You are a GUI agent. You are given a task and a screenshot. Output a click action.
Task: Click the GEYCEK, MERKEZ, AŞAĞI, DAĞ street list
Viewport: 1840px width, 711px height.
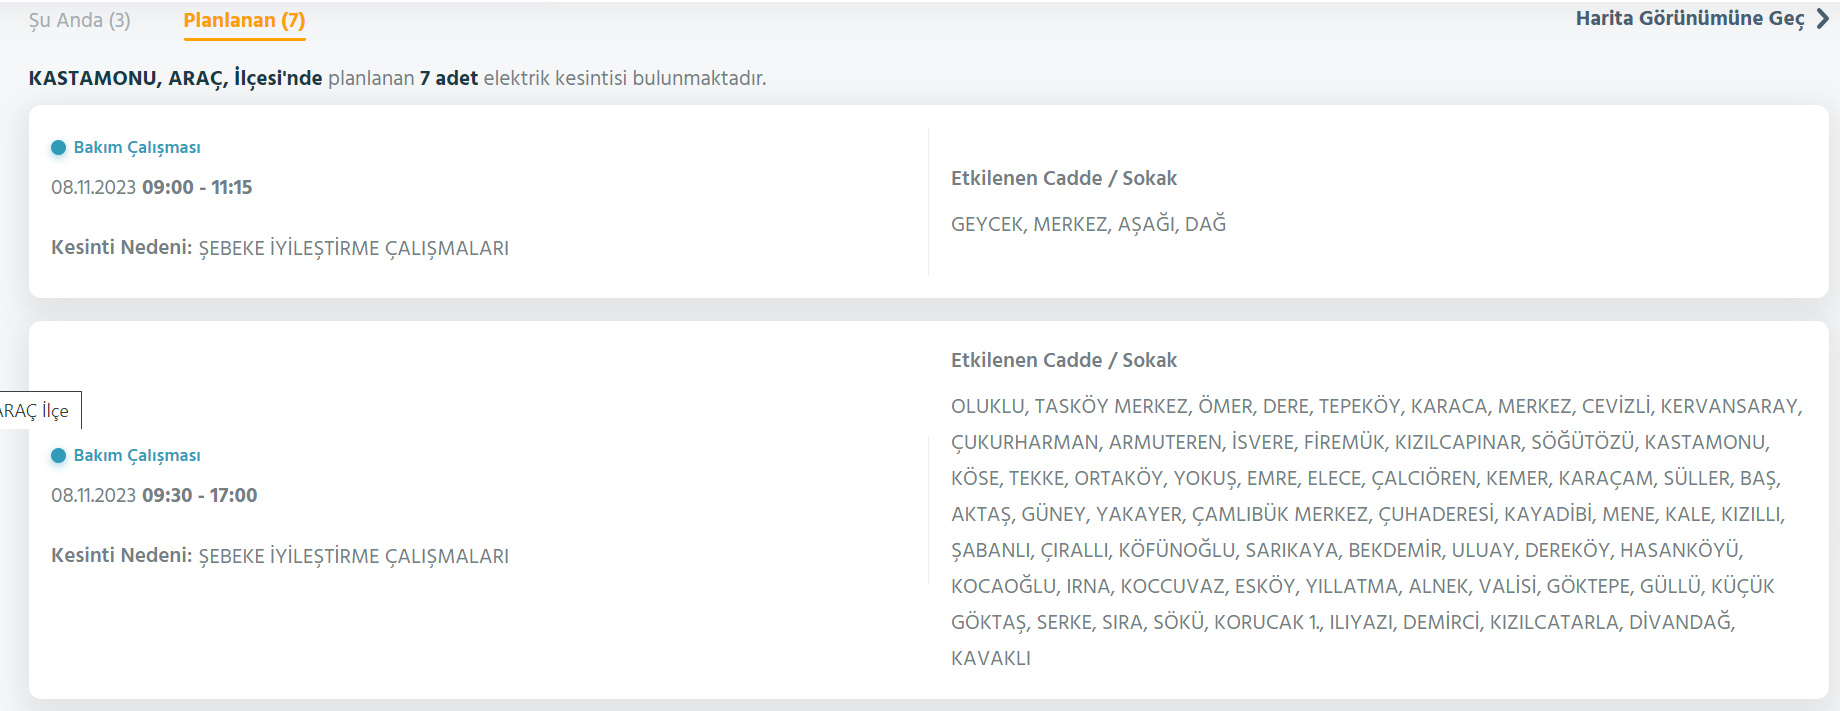tap(1088, 224)
